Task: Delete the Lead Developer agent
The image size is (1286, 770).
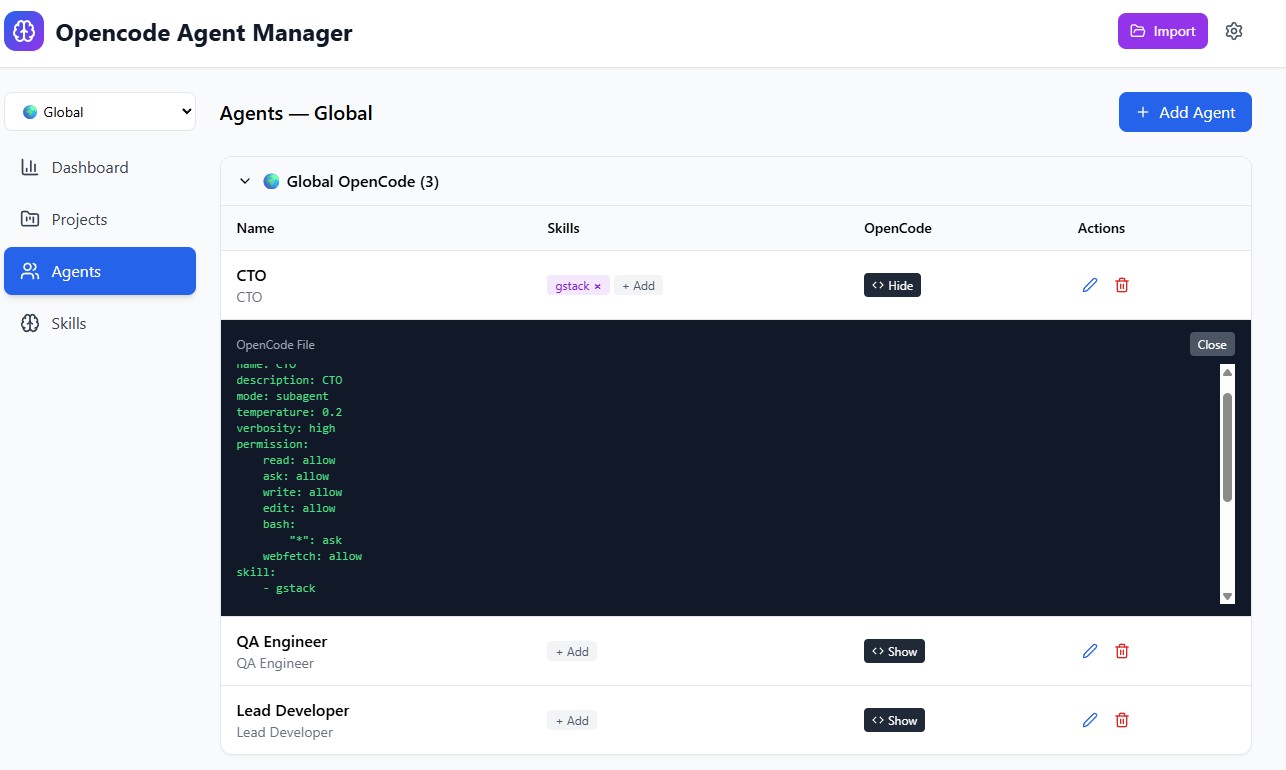Action: 1122,720
